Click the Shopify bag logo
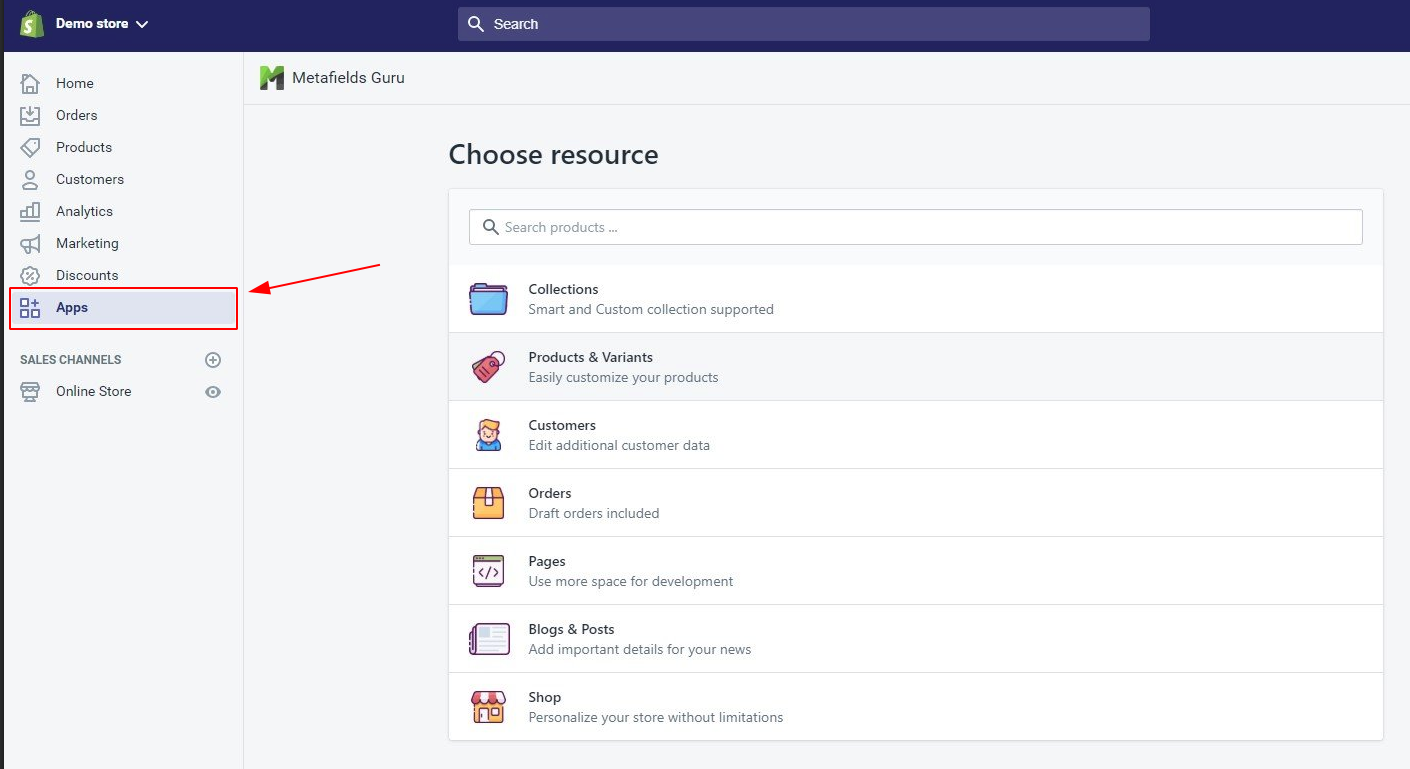The width and height of the screenshot is (1410, 769). (x=32, y=24)
